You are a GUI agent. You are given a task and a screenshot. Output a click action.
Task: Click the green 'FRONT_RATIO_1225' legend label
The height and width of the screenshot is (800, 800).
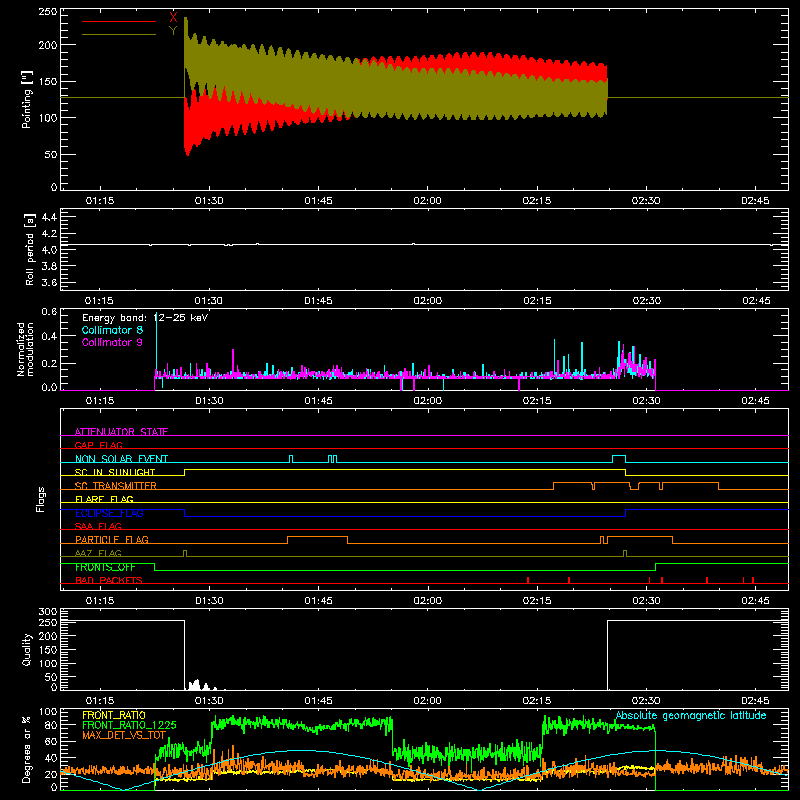coord(129,724)
